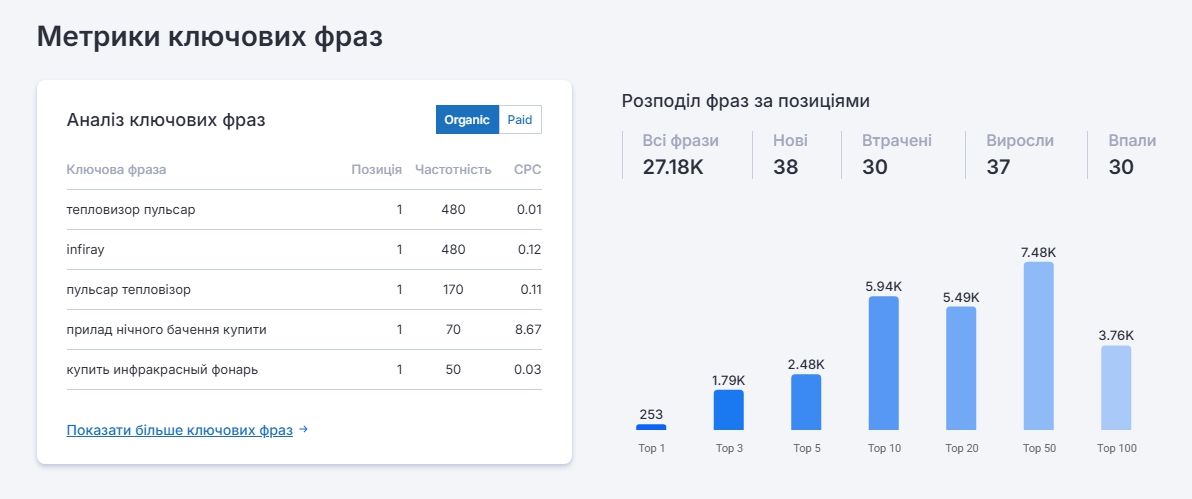Click the Top 100 bar showing 3.76K
1192x499 pixels.
coord(1116,388)
